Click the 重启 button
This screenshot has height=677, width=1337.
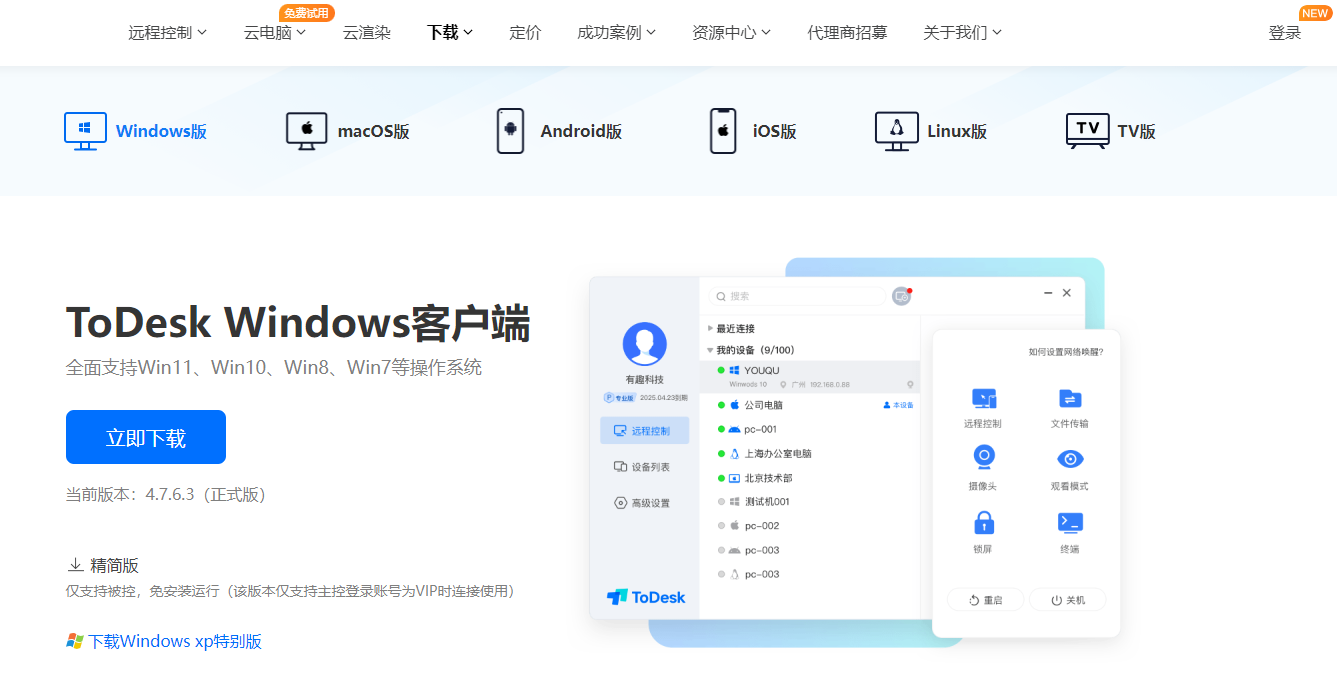(985, 600)
